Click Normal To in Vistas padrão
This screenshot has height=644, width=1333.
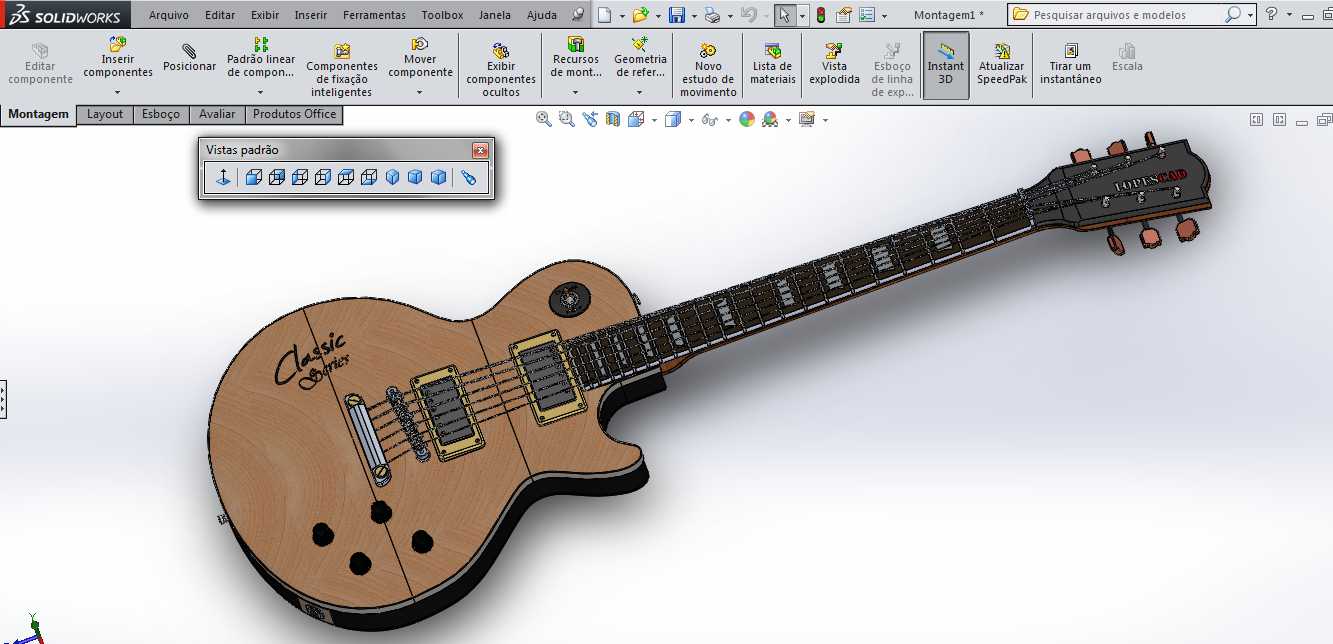[x=224, y=177]
